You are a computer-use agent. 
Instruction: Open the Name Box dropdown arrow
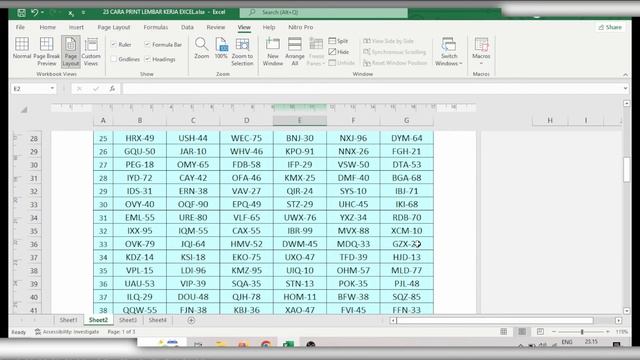click(x=52, y=88)
